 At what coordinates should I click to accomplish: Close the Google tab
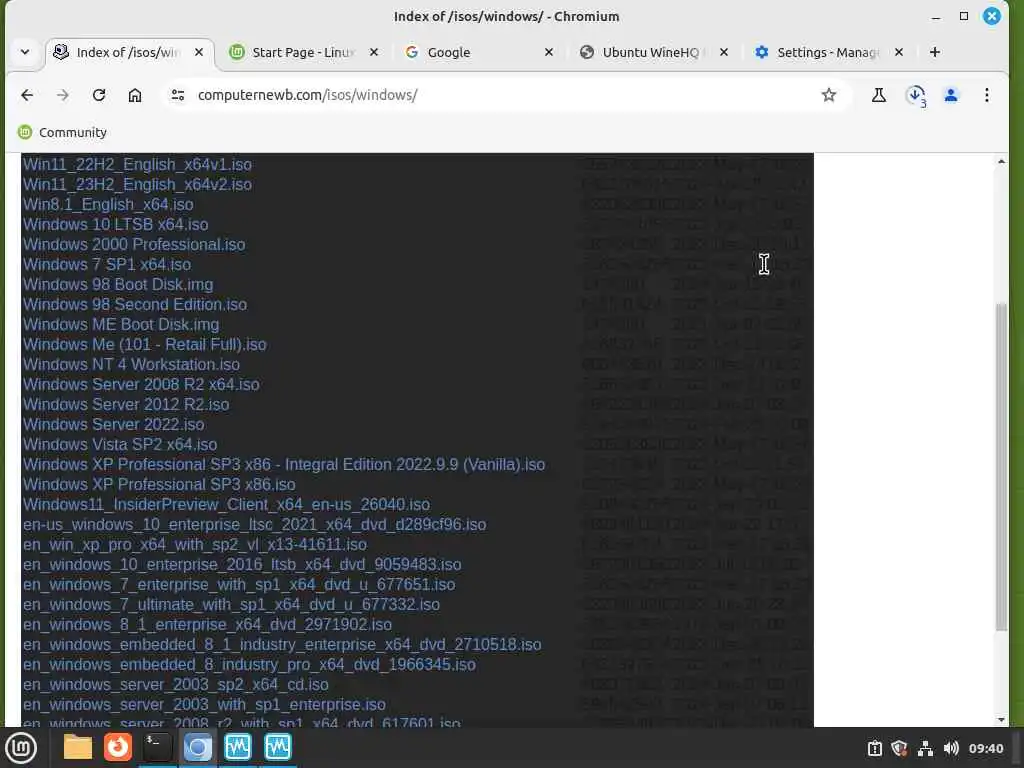pyautogui.click(x=549, y=52)
